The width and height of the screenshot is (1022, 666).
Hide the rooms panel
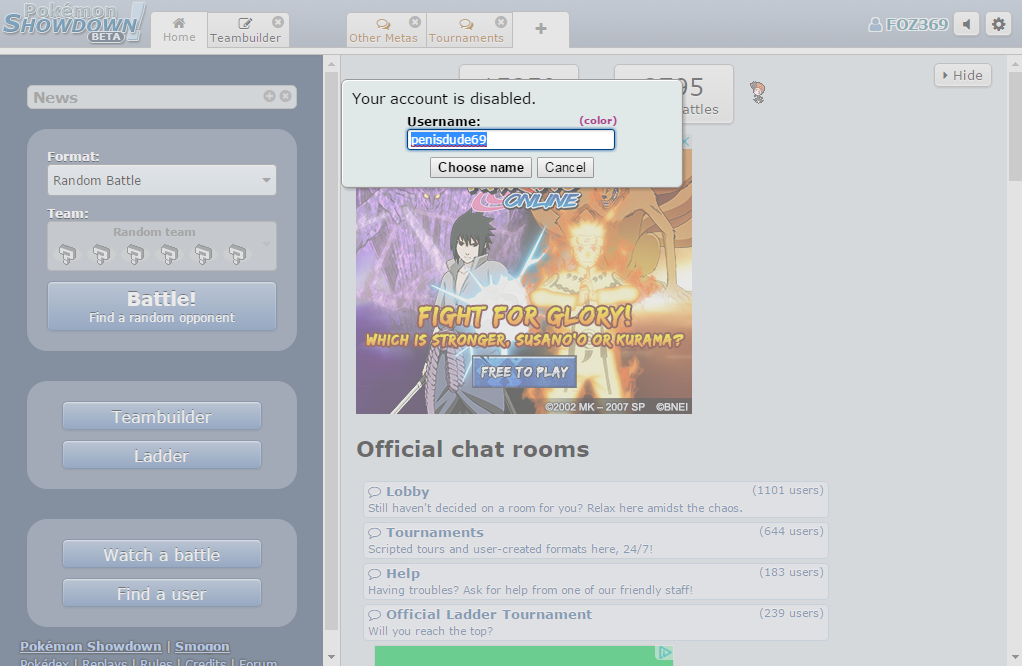click(x=963, y=75)
